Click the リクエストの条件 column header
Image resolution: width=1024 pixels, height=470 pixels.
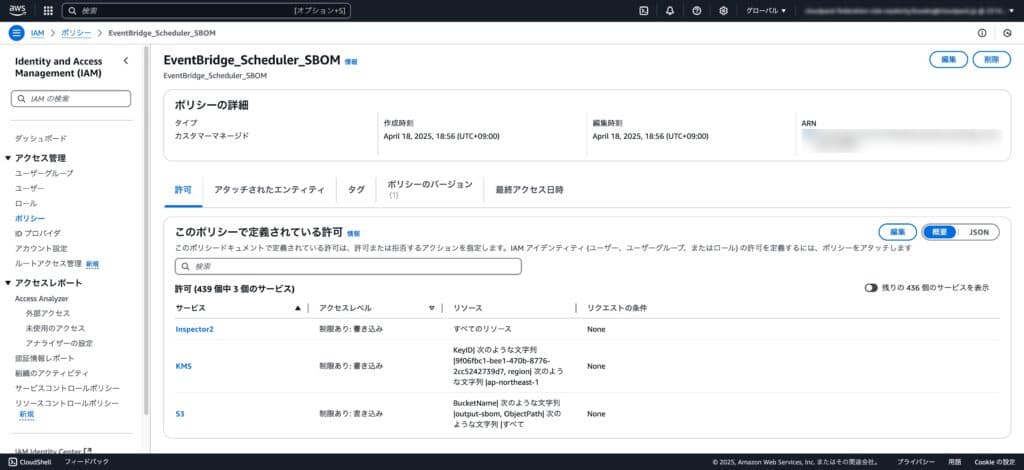coord(617,308)
